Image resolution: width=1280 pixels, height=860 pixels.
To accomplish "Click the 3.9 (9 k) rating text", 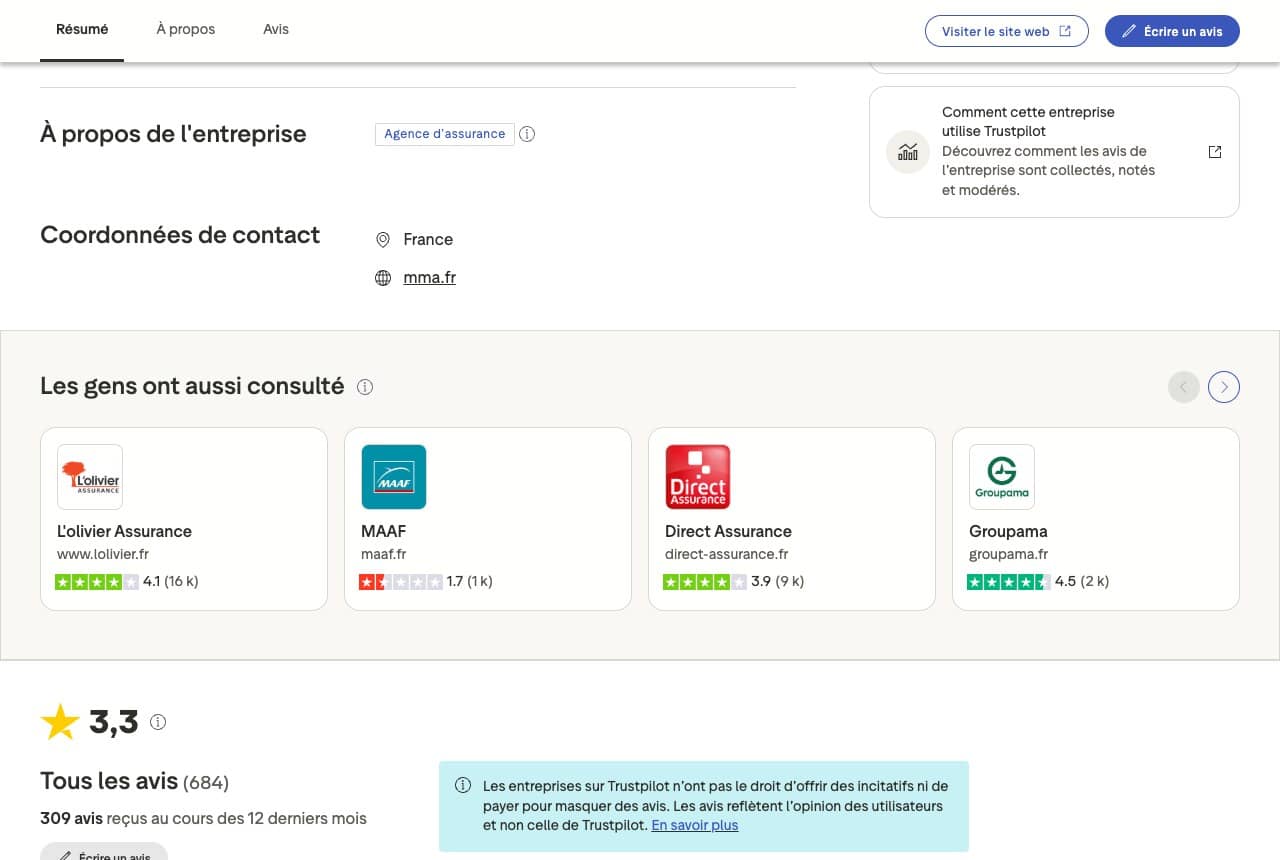I will tap(778, 581).
